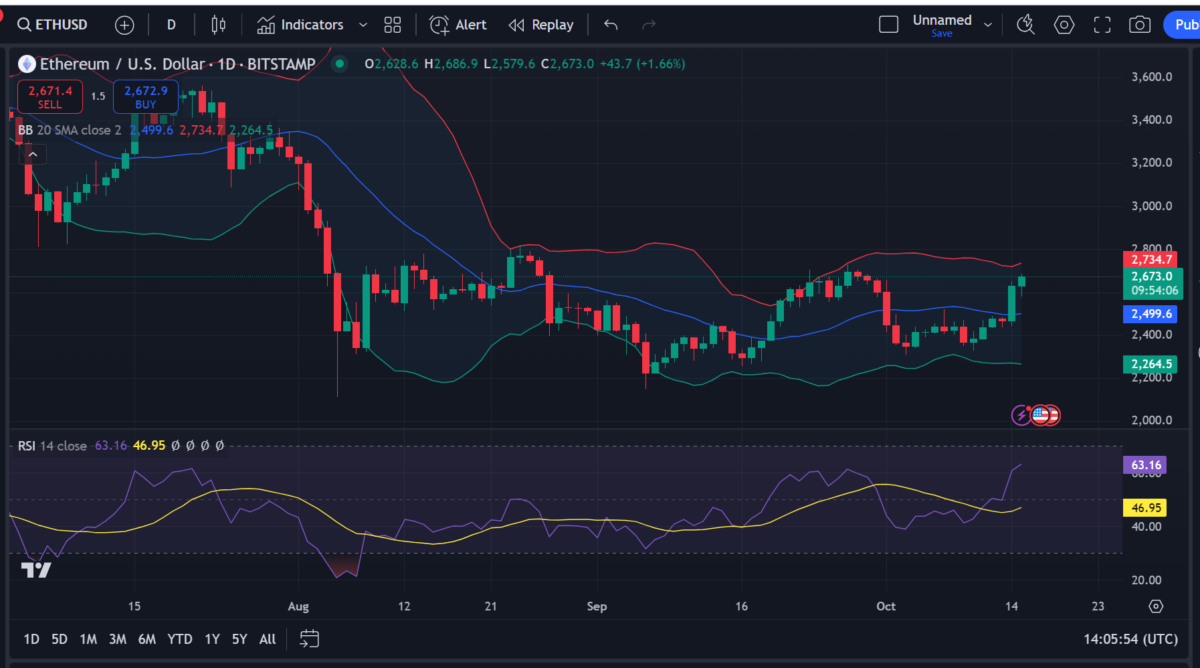
Task: Switch to the YTD date range
Action: pyautogui.click(x=180, y=638)
